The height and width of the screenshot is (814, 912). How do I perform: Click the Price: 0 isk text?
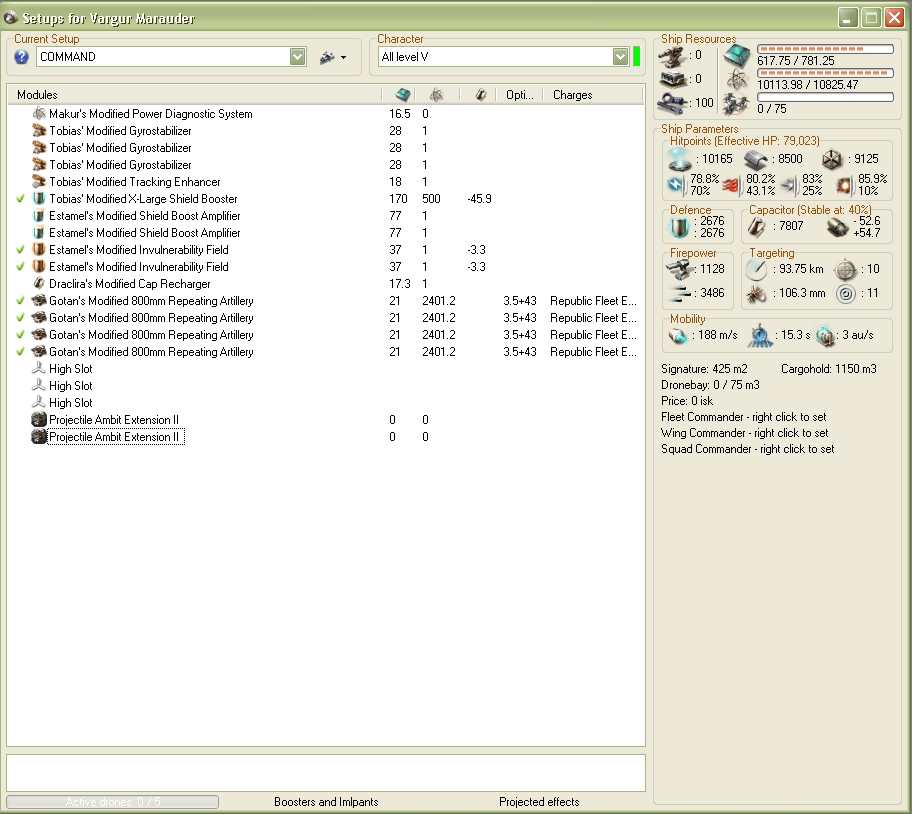[x=687, y=401]
